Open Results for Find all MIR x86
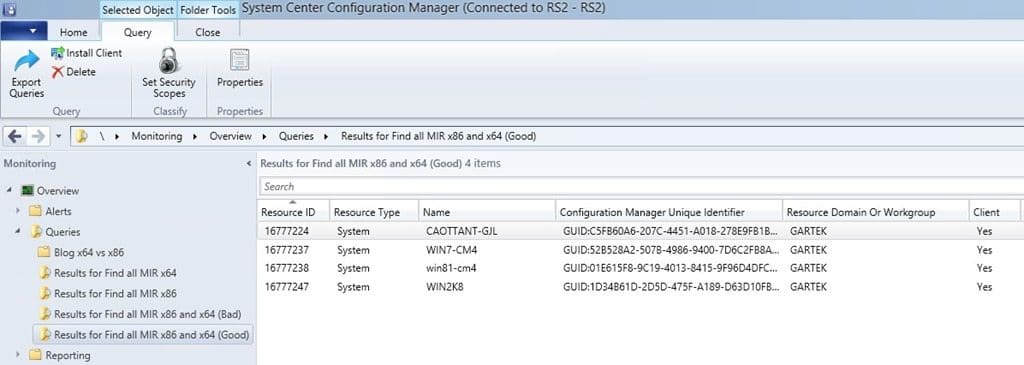Image resolution: width=1024 pixels, height=365 pixels. click(x=115, y=293)
